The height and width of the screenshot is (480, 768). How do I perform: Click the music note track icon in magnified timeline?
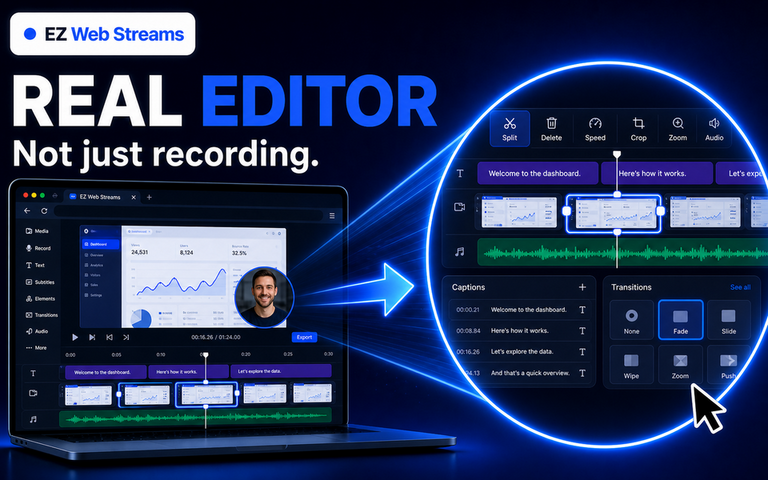(x=459, y=252)
